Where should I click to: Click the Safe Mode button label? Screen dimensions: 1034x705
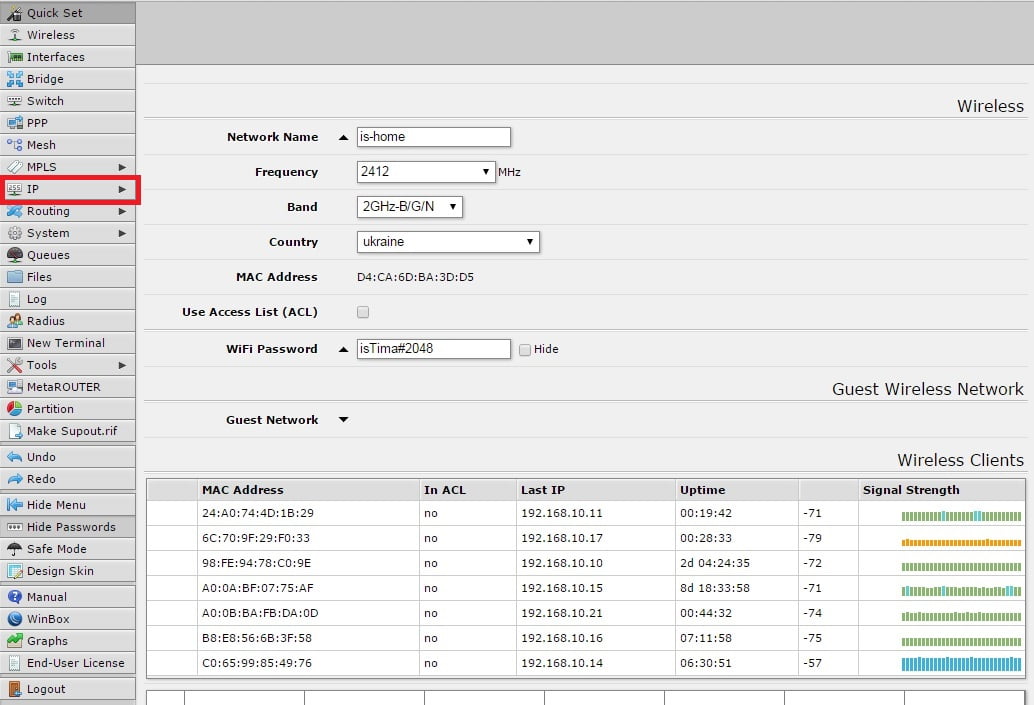coord(57,549)
